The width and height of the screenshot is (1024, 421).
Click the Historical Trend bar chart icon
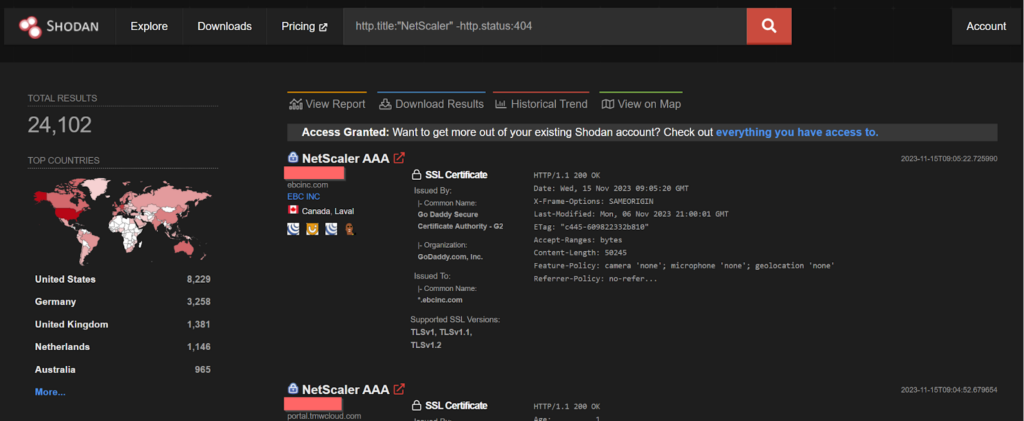coord(501,104)
